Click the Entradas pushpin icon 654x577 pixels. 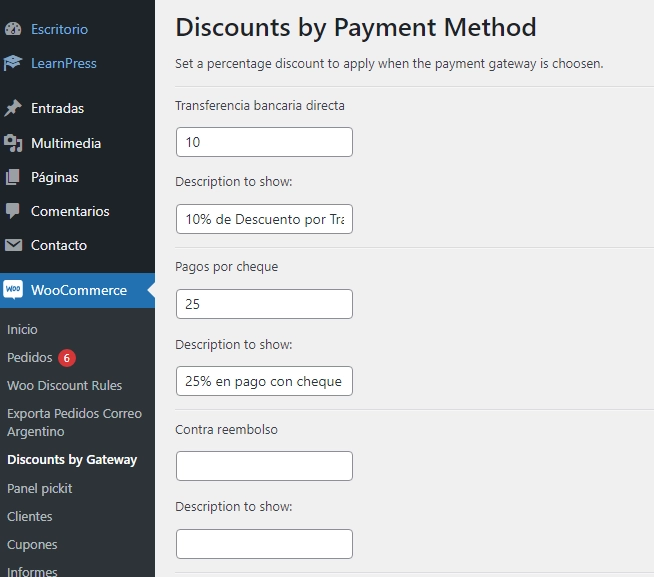click(13, 108)
